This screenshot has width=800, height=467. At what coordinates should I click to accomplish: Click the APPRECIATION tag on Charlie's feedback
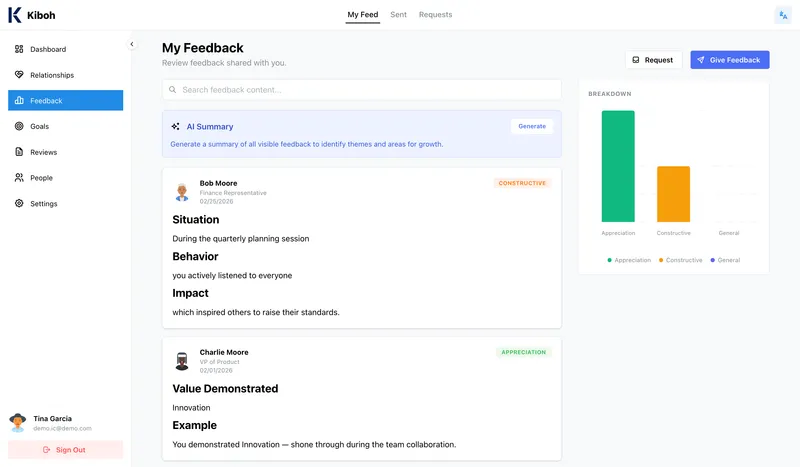pos(523,352)
